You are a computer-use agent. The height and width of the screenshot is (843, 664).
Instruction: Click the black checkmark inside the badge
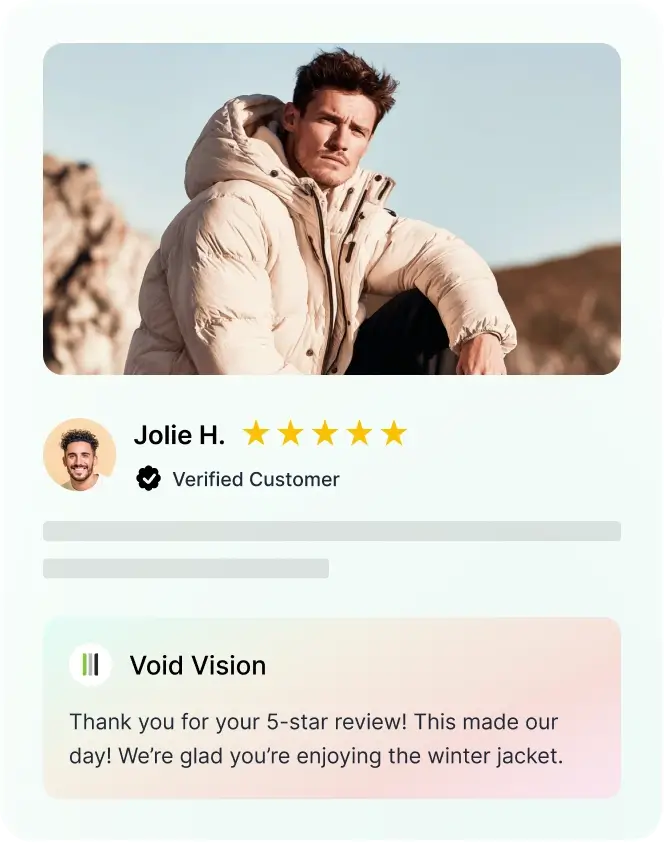(148, 478)
